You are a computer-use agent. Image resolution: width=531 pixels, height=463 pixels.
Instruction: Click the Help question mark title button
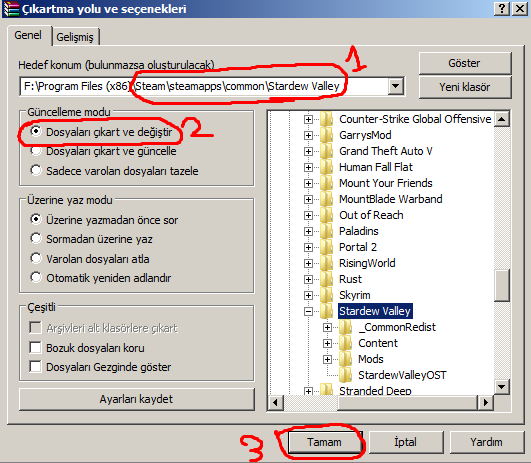[x=502, y=8]
